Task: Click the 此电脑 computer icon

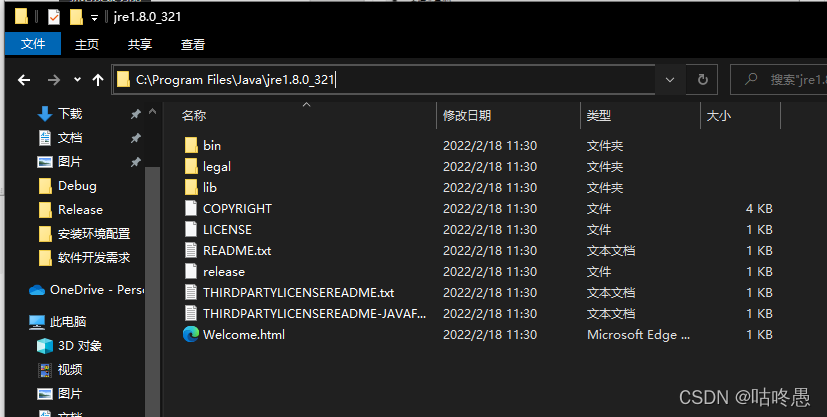Action: tap(37, 322)
